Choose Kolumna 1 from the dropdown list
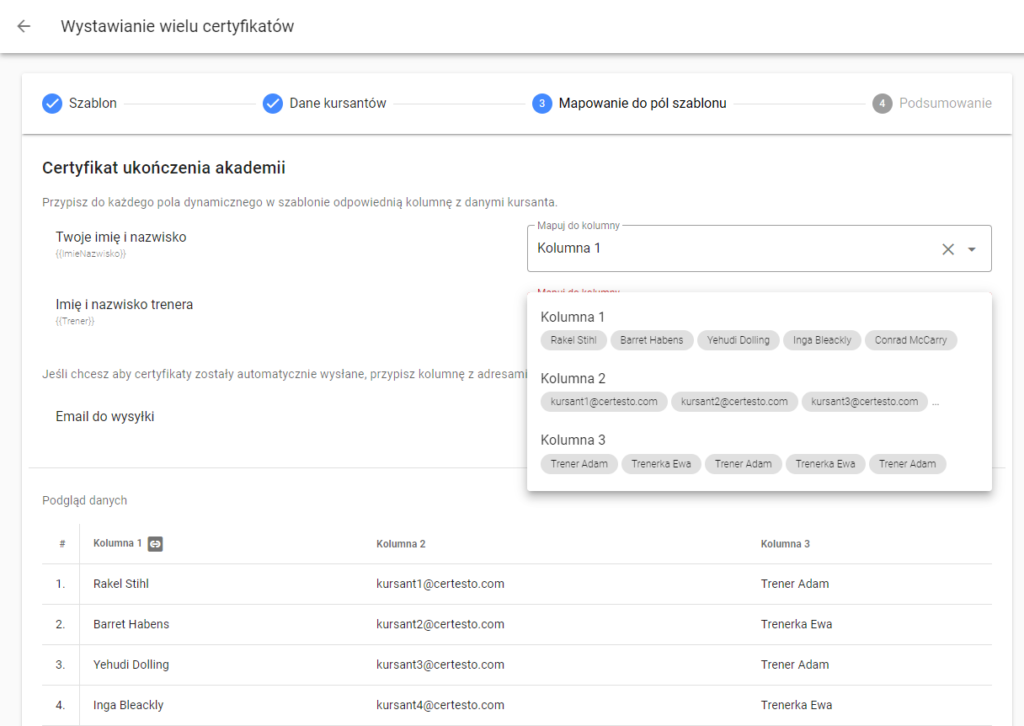 point(759,329)
